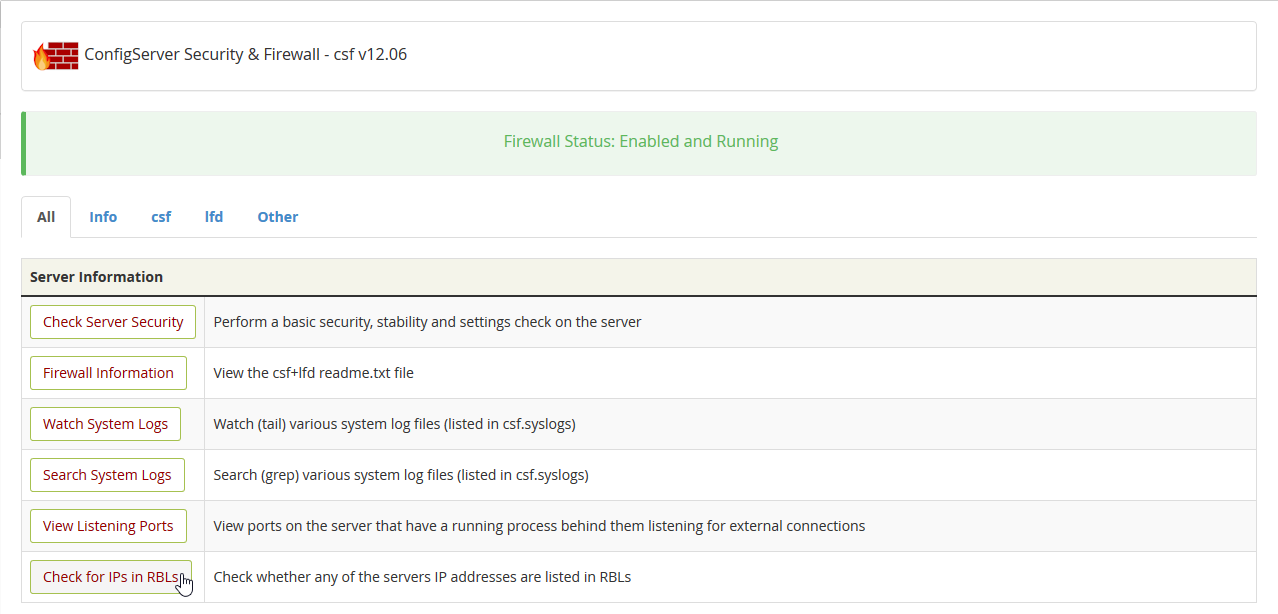This screenshot has width=1278, height=614.
Task: Click the csf+lfd readme.txt description text
Action: pyautogui.click(x=313, y=373)
